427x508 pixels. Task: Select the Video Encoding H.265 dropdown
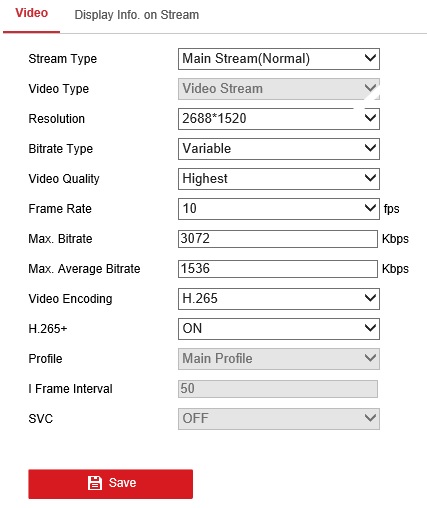pyautogui.click(x=279, y=299)
